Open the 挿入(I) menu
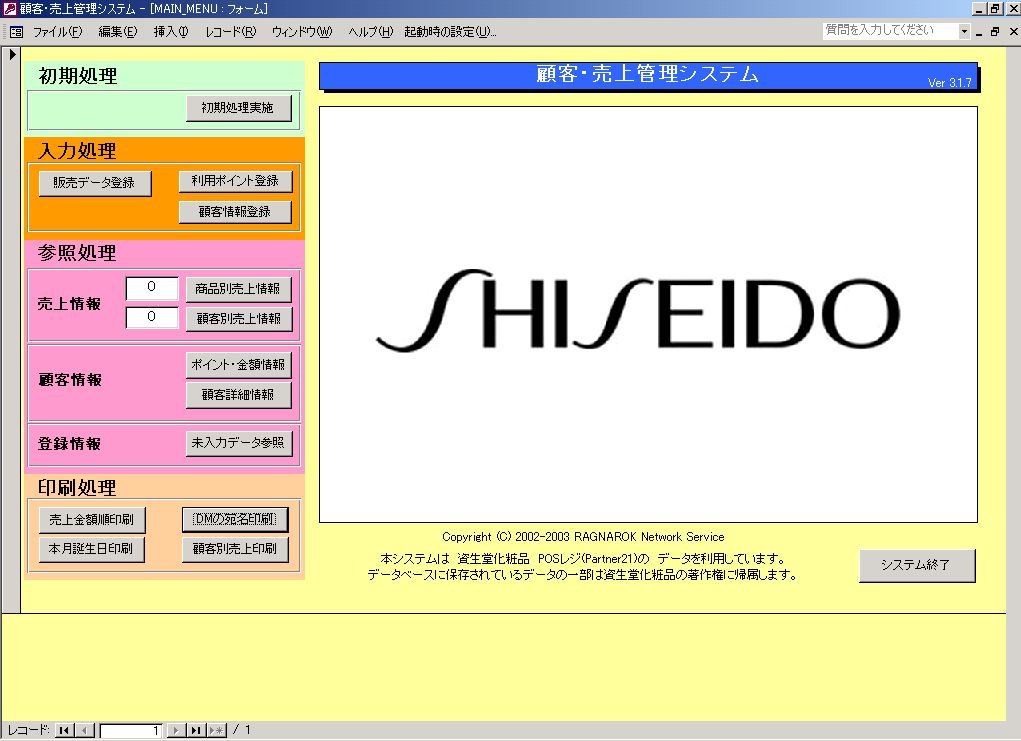This screenshot has width=1021, height=741. [x=171, y=31]
